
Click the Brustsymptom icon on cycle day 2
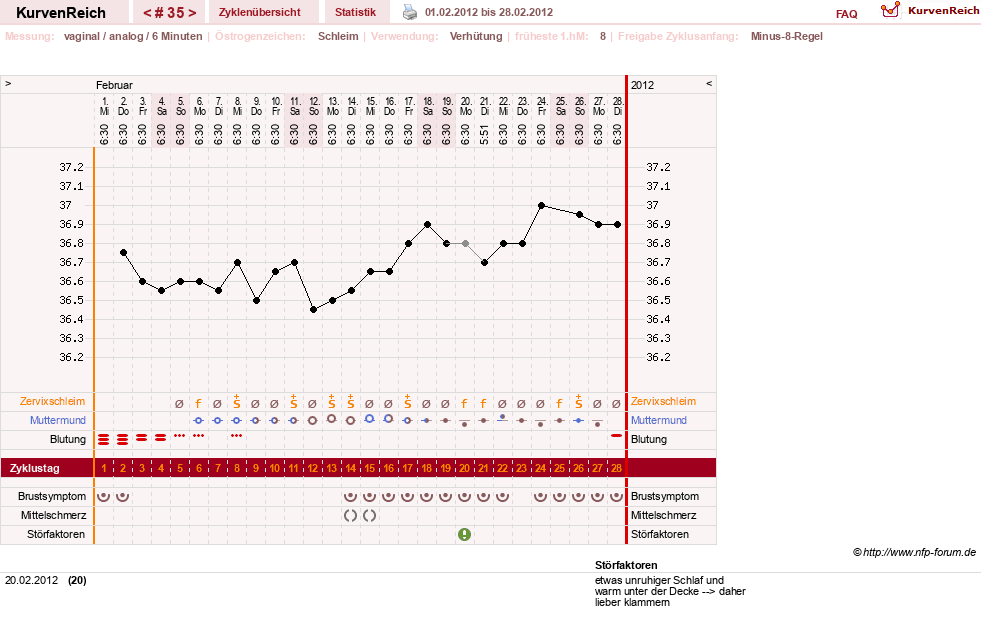(x=123, y=496)
